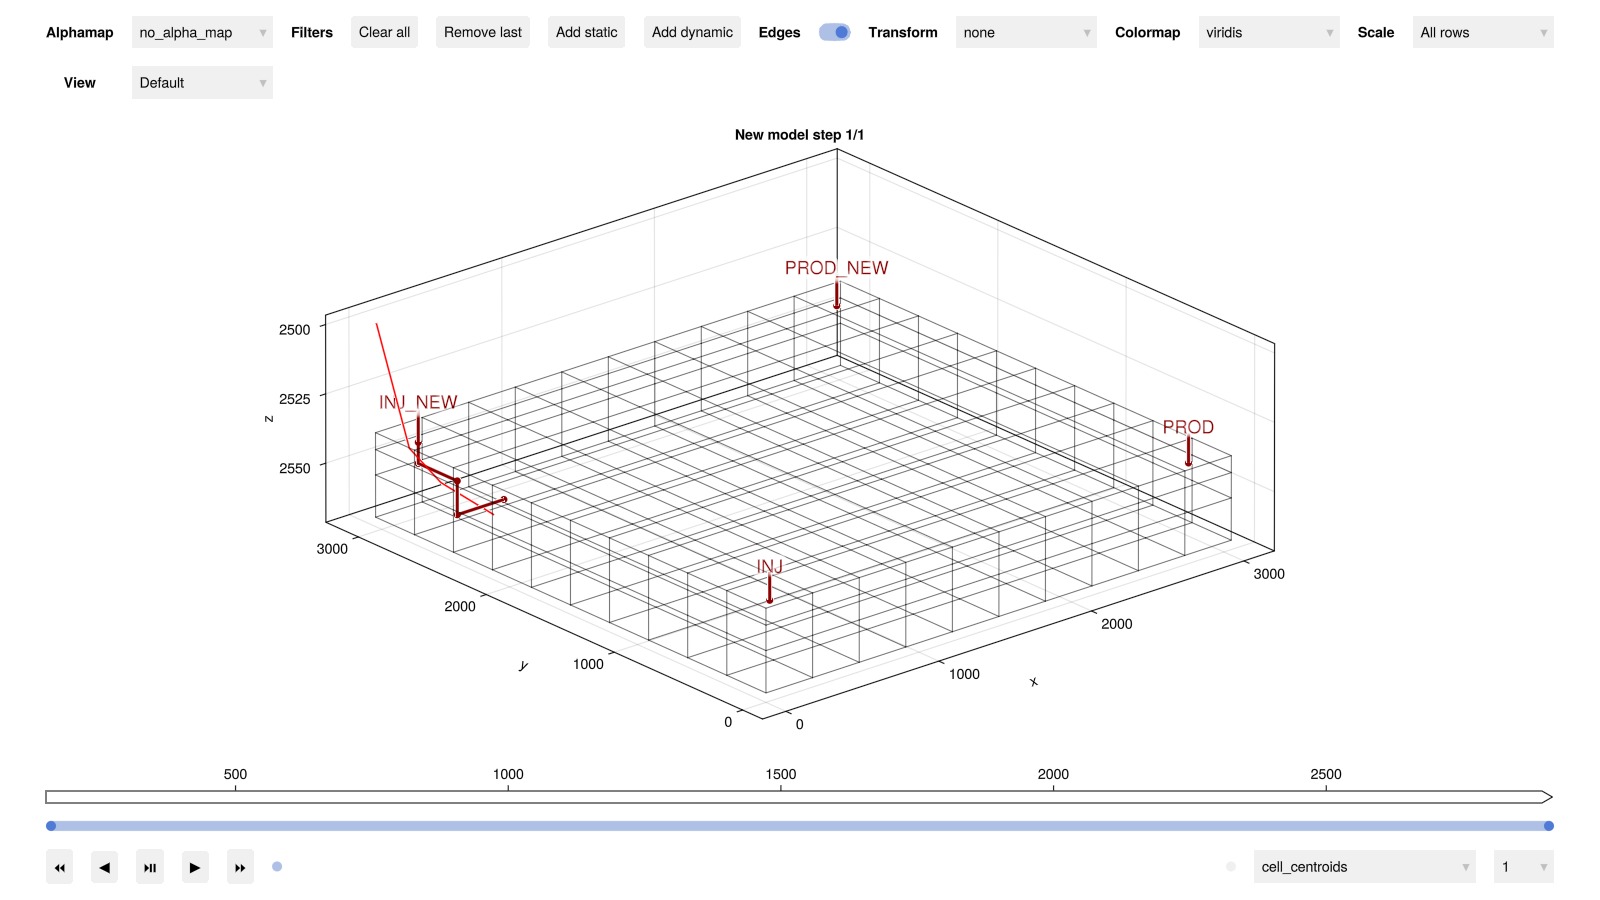Click the play forward arrow button
1600x900 pixels.
(x=195, y=867)
